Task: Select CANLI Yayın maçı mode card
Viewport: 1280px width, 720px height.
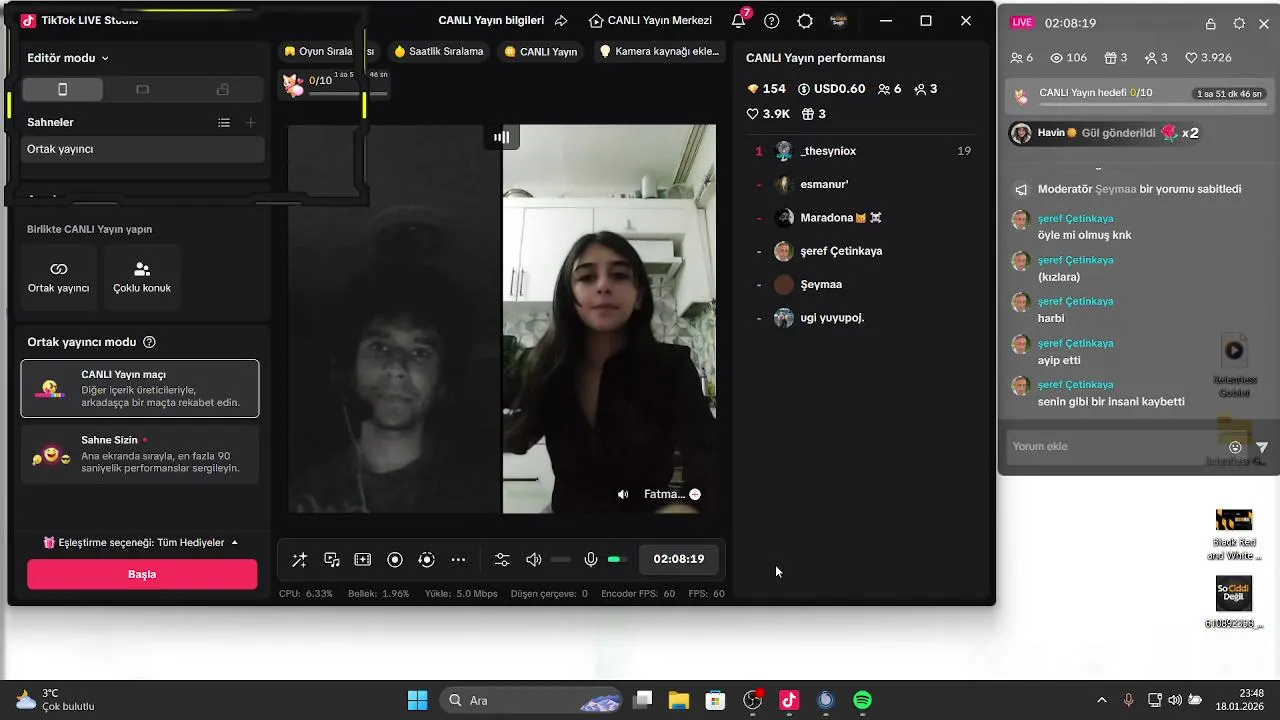Action: (x=140, y=388)
